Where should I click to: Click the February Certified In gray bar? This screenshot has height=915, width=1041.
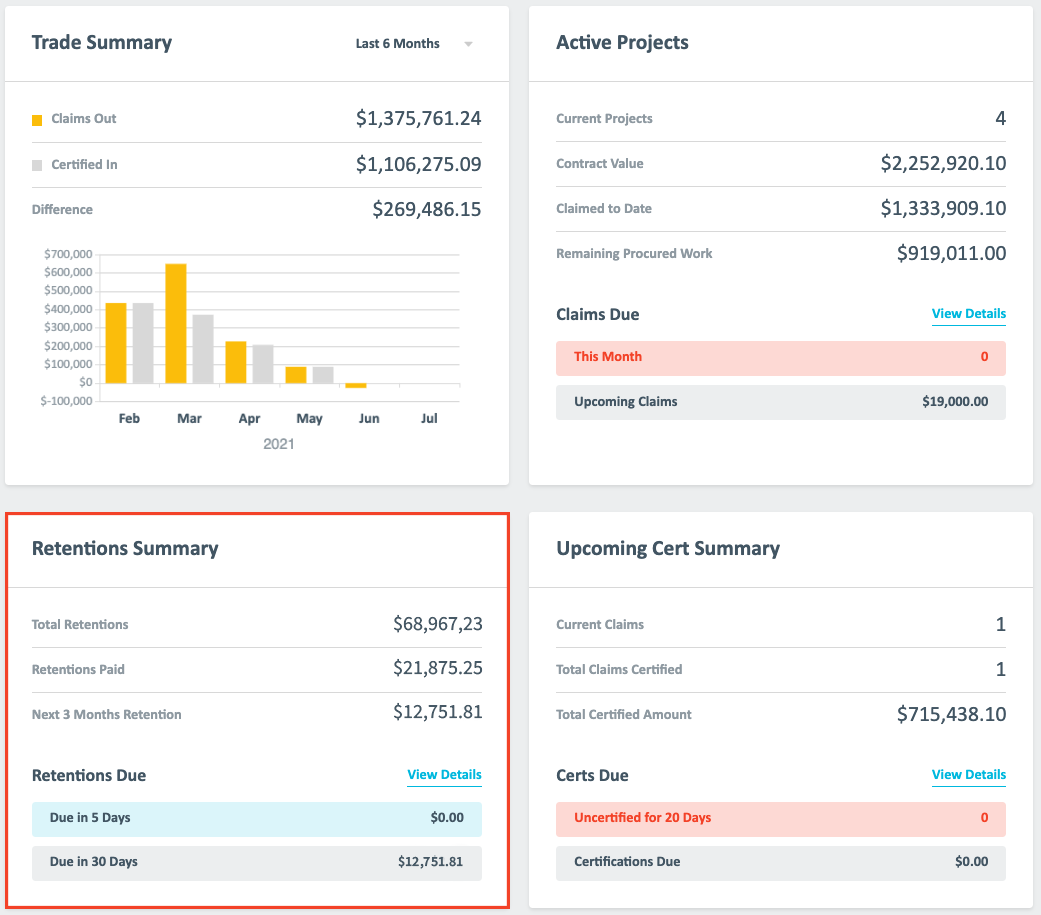143,343
